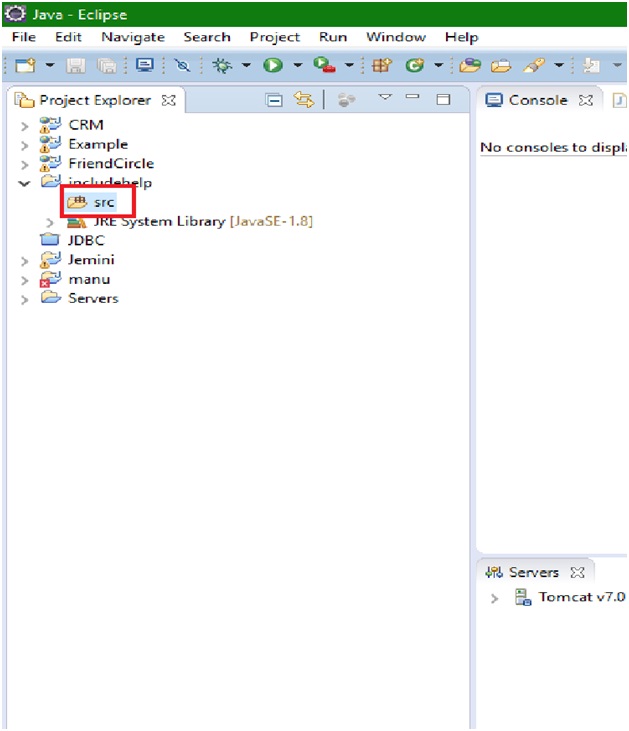The image size is (629, 731).
Task: Open the Search menu
Action: (x=207, y=37)
